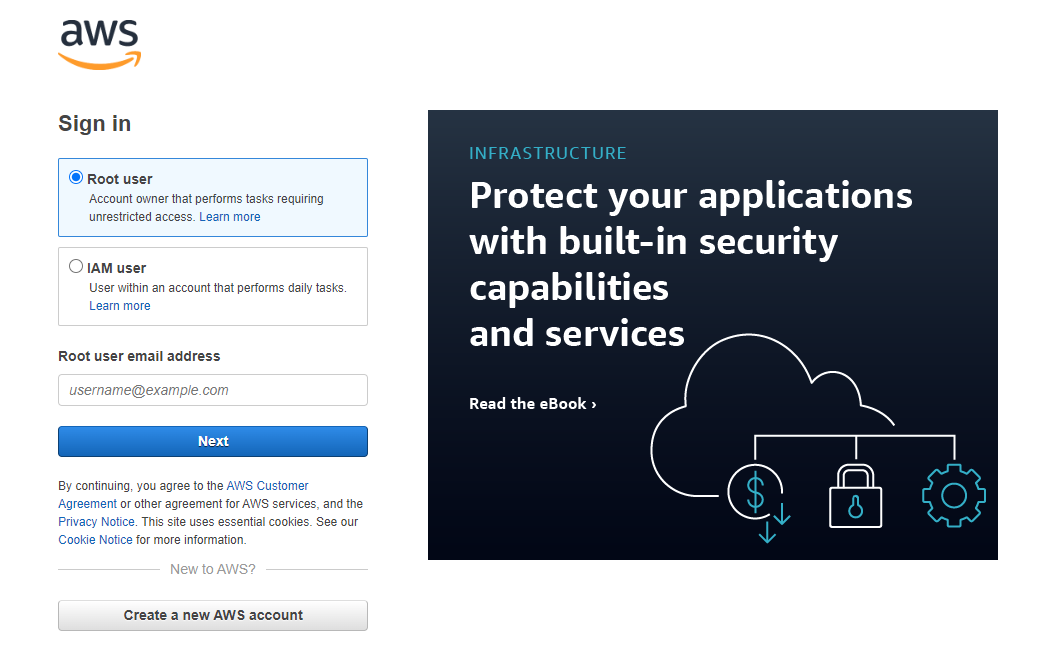Select the IAM user radio button

[76, 266]
